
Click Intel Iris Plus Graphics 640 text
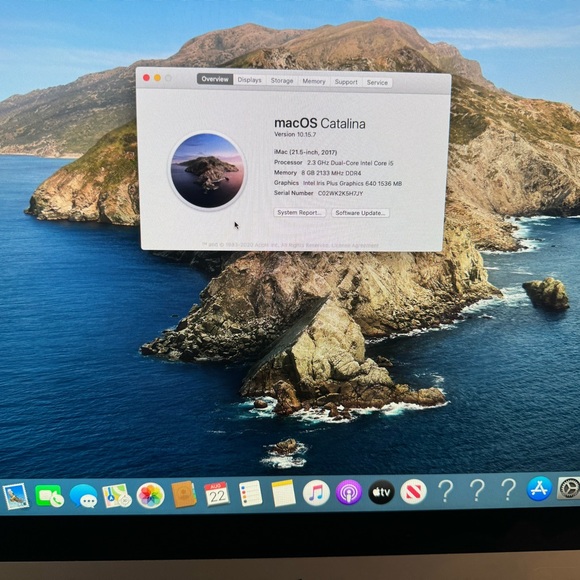coord(353,183)
